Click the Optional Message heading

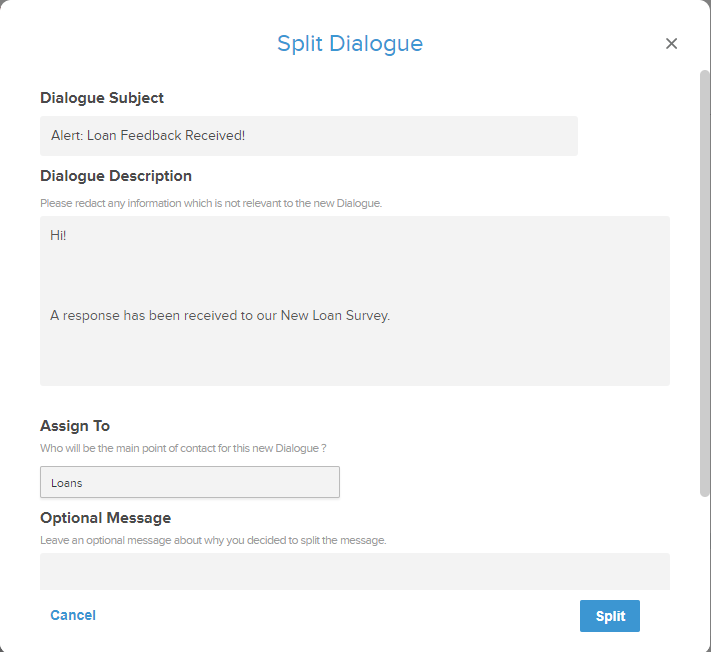click(105, 518)
